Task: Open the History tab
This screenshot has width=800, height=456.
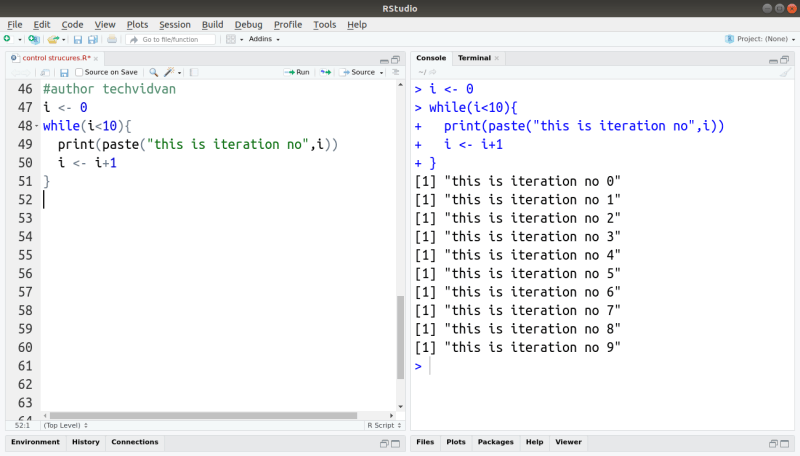Action: 86,442
